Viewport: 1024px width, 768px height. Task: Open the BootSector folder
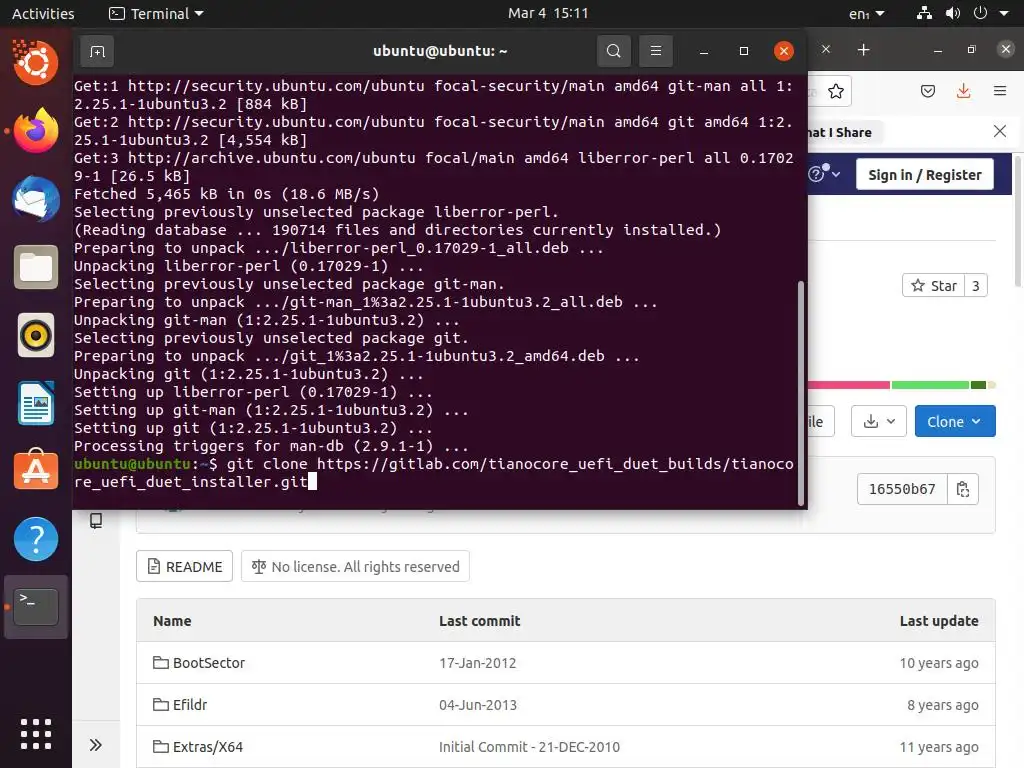[x=208, y=663]
